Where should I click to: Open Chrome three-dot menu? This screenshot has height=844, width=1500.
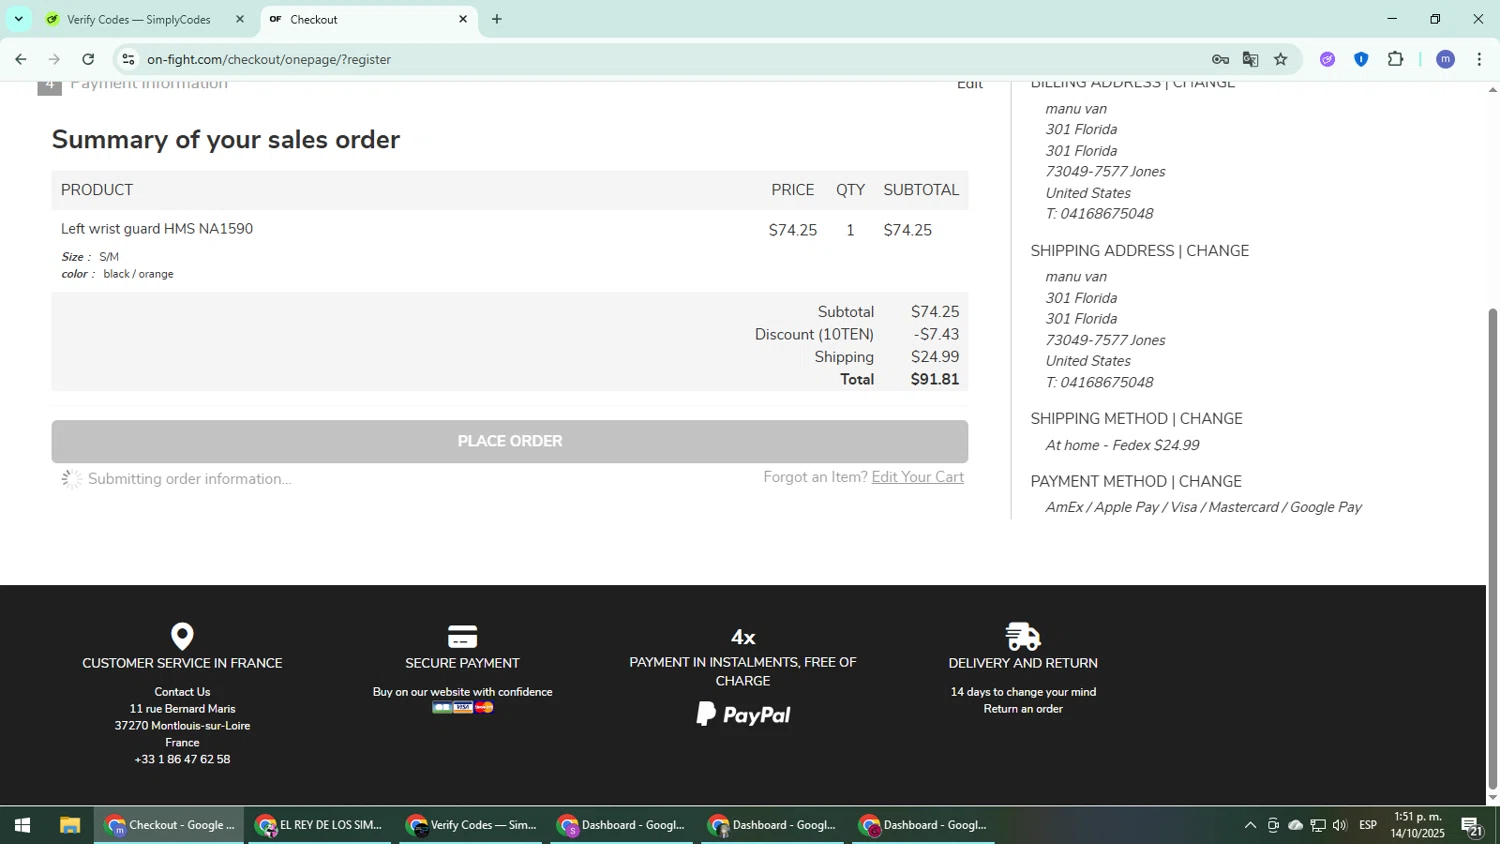tap(1479, 59)
